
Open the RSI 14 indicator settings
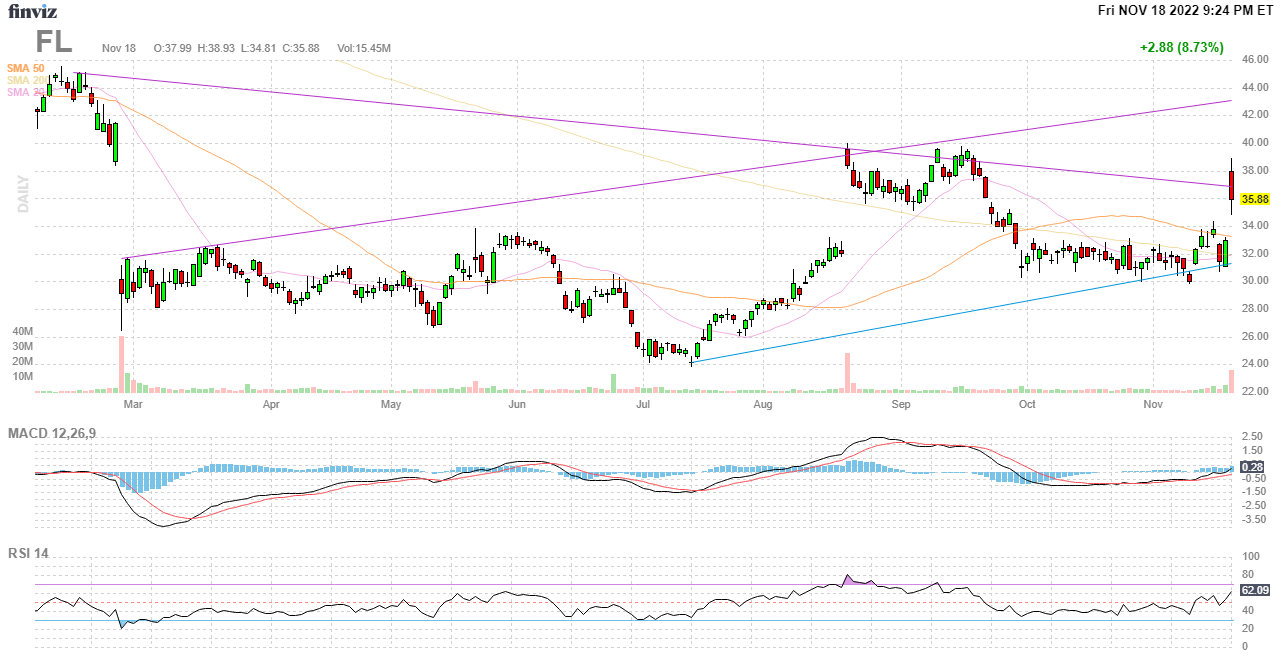coord(28,553)
